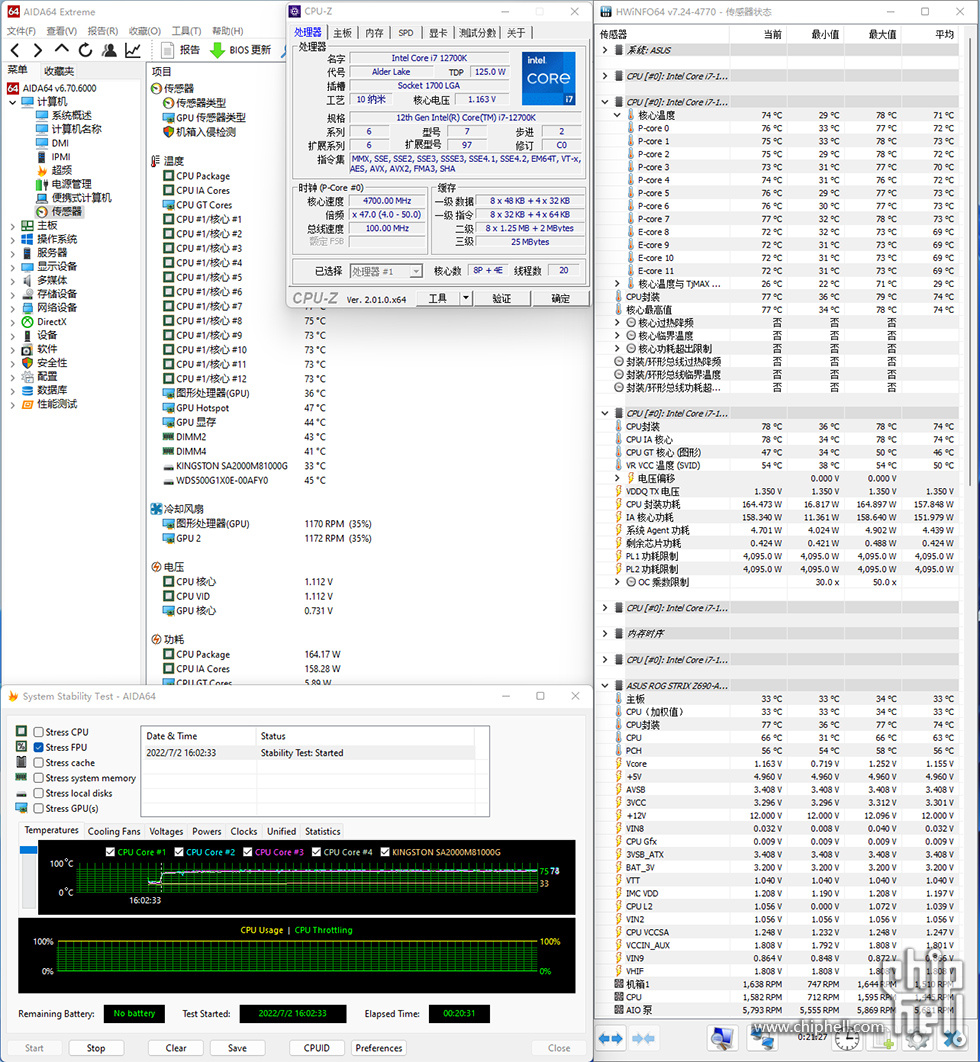Toggle the KINGSTON SA2000M81000G graph checkbox

(x=385, y=852)
